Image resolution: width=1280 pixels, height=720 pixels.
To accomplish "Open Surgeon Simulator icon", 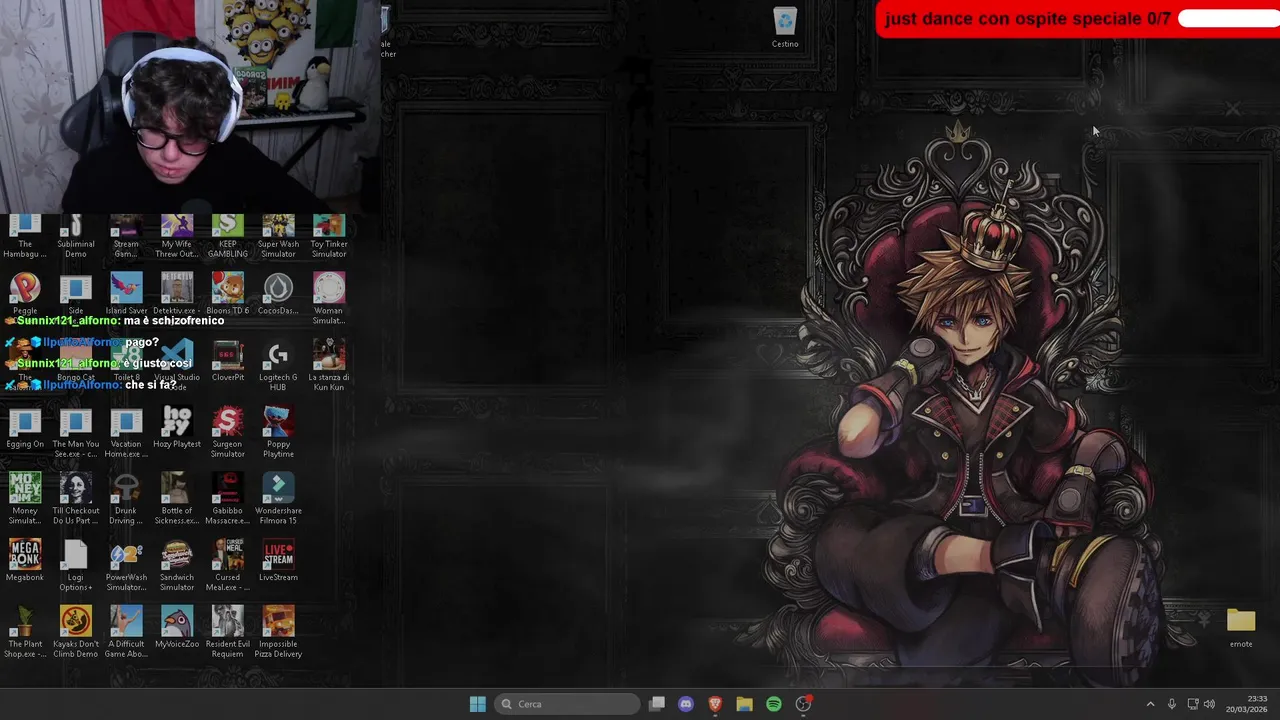I will point(228,433).
